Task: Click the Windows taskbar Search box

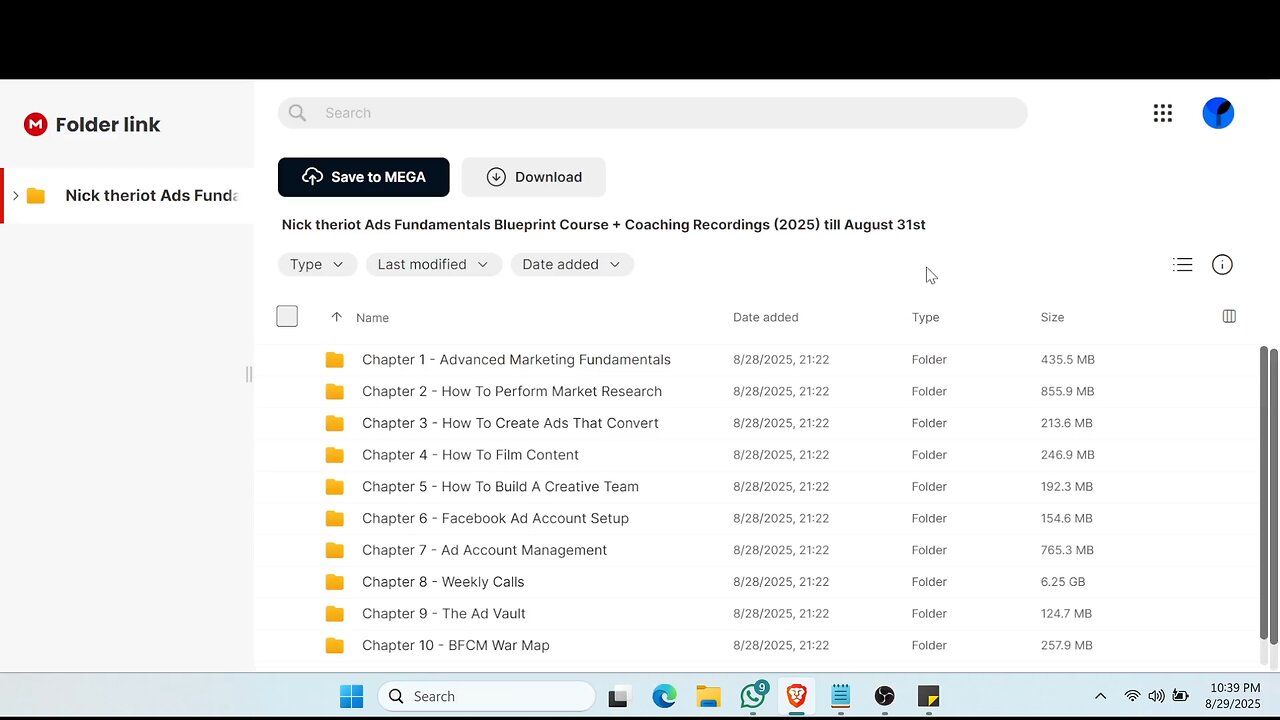Action: pos(486,696)
